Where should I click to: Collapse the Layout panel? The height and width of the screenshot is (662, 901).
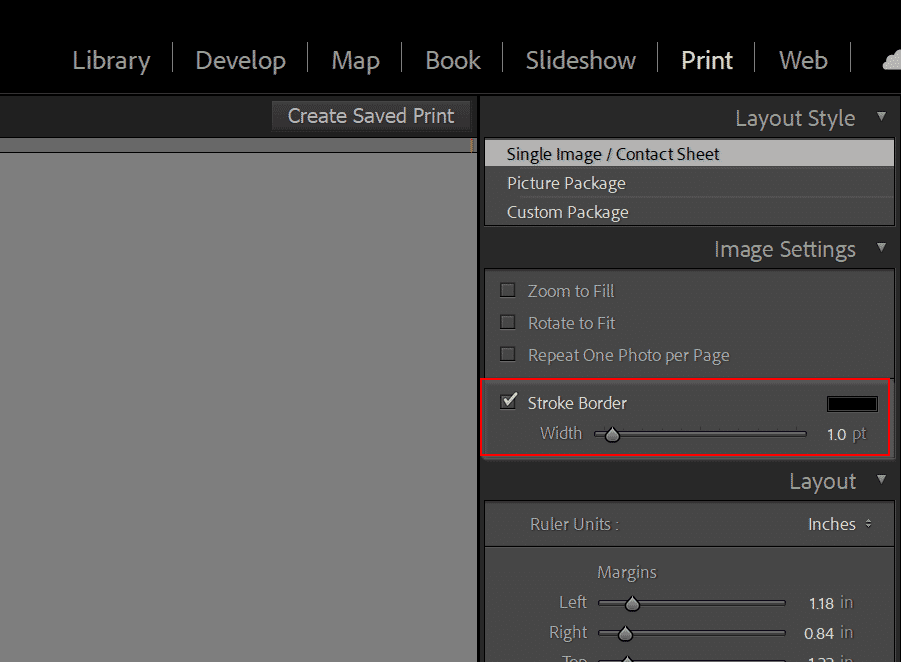[x=883, y=480]
